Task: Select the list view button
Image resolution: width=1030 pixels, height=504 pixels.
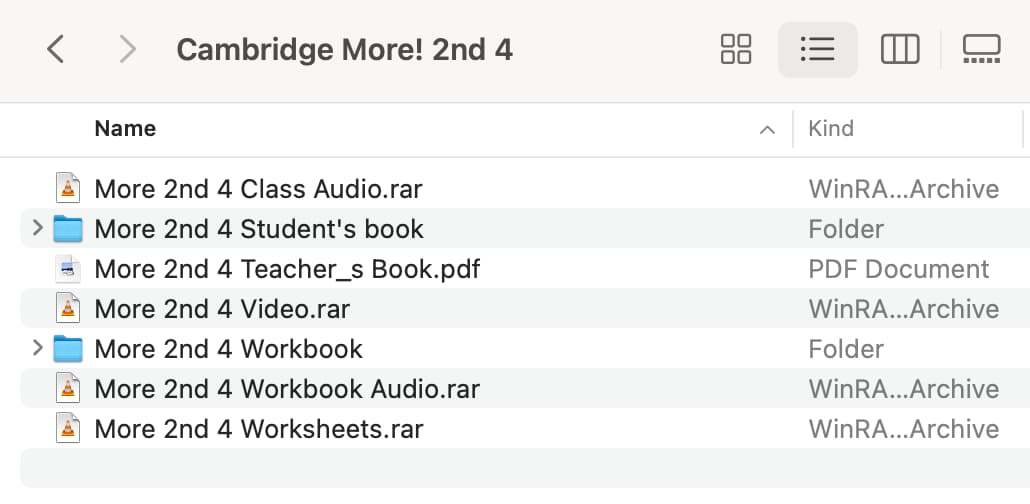Action: (818, 49)
